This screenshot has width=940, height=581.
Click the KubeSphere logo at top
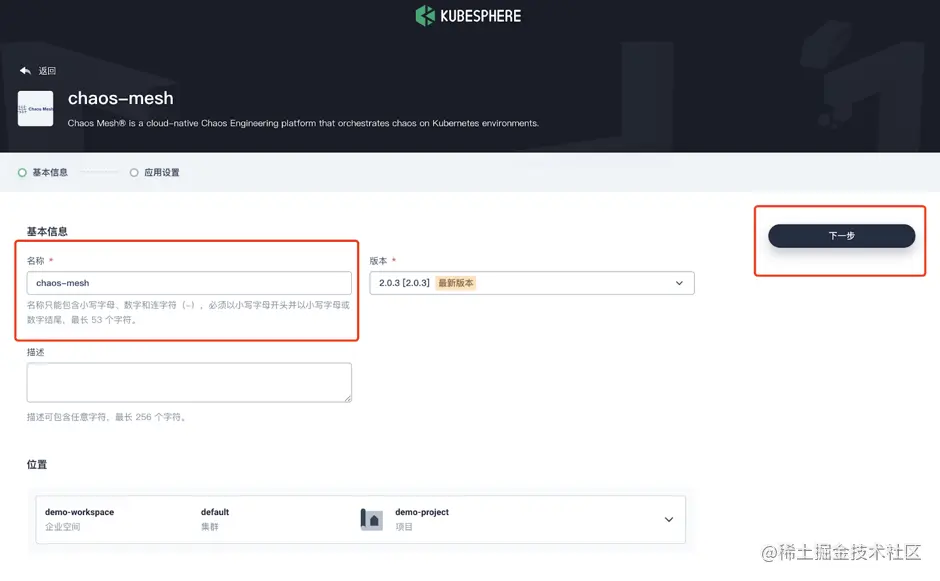[468, 16]
